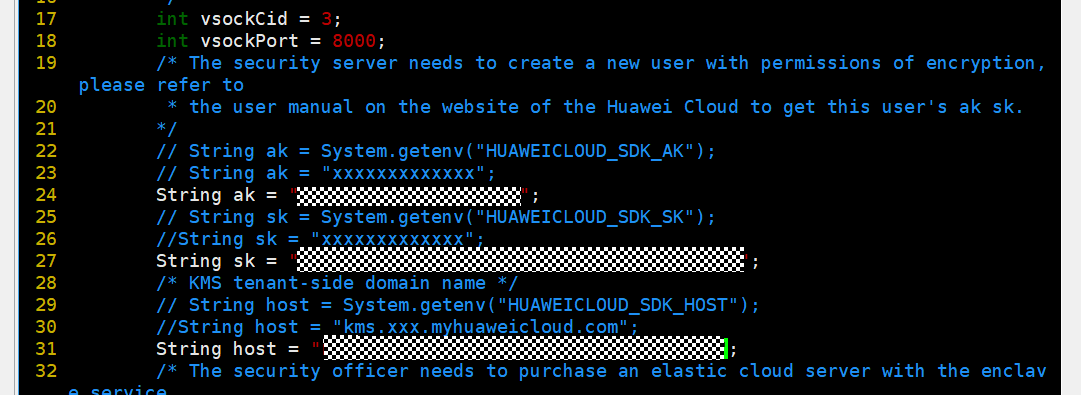Place cursor on 'vsockPort' variable name
The height and width of the screenshot is (395, 1081).
(250, 41)
